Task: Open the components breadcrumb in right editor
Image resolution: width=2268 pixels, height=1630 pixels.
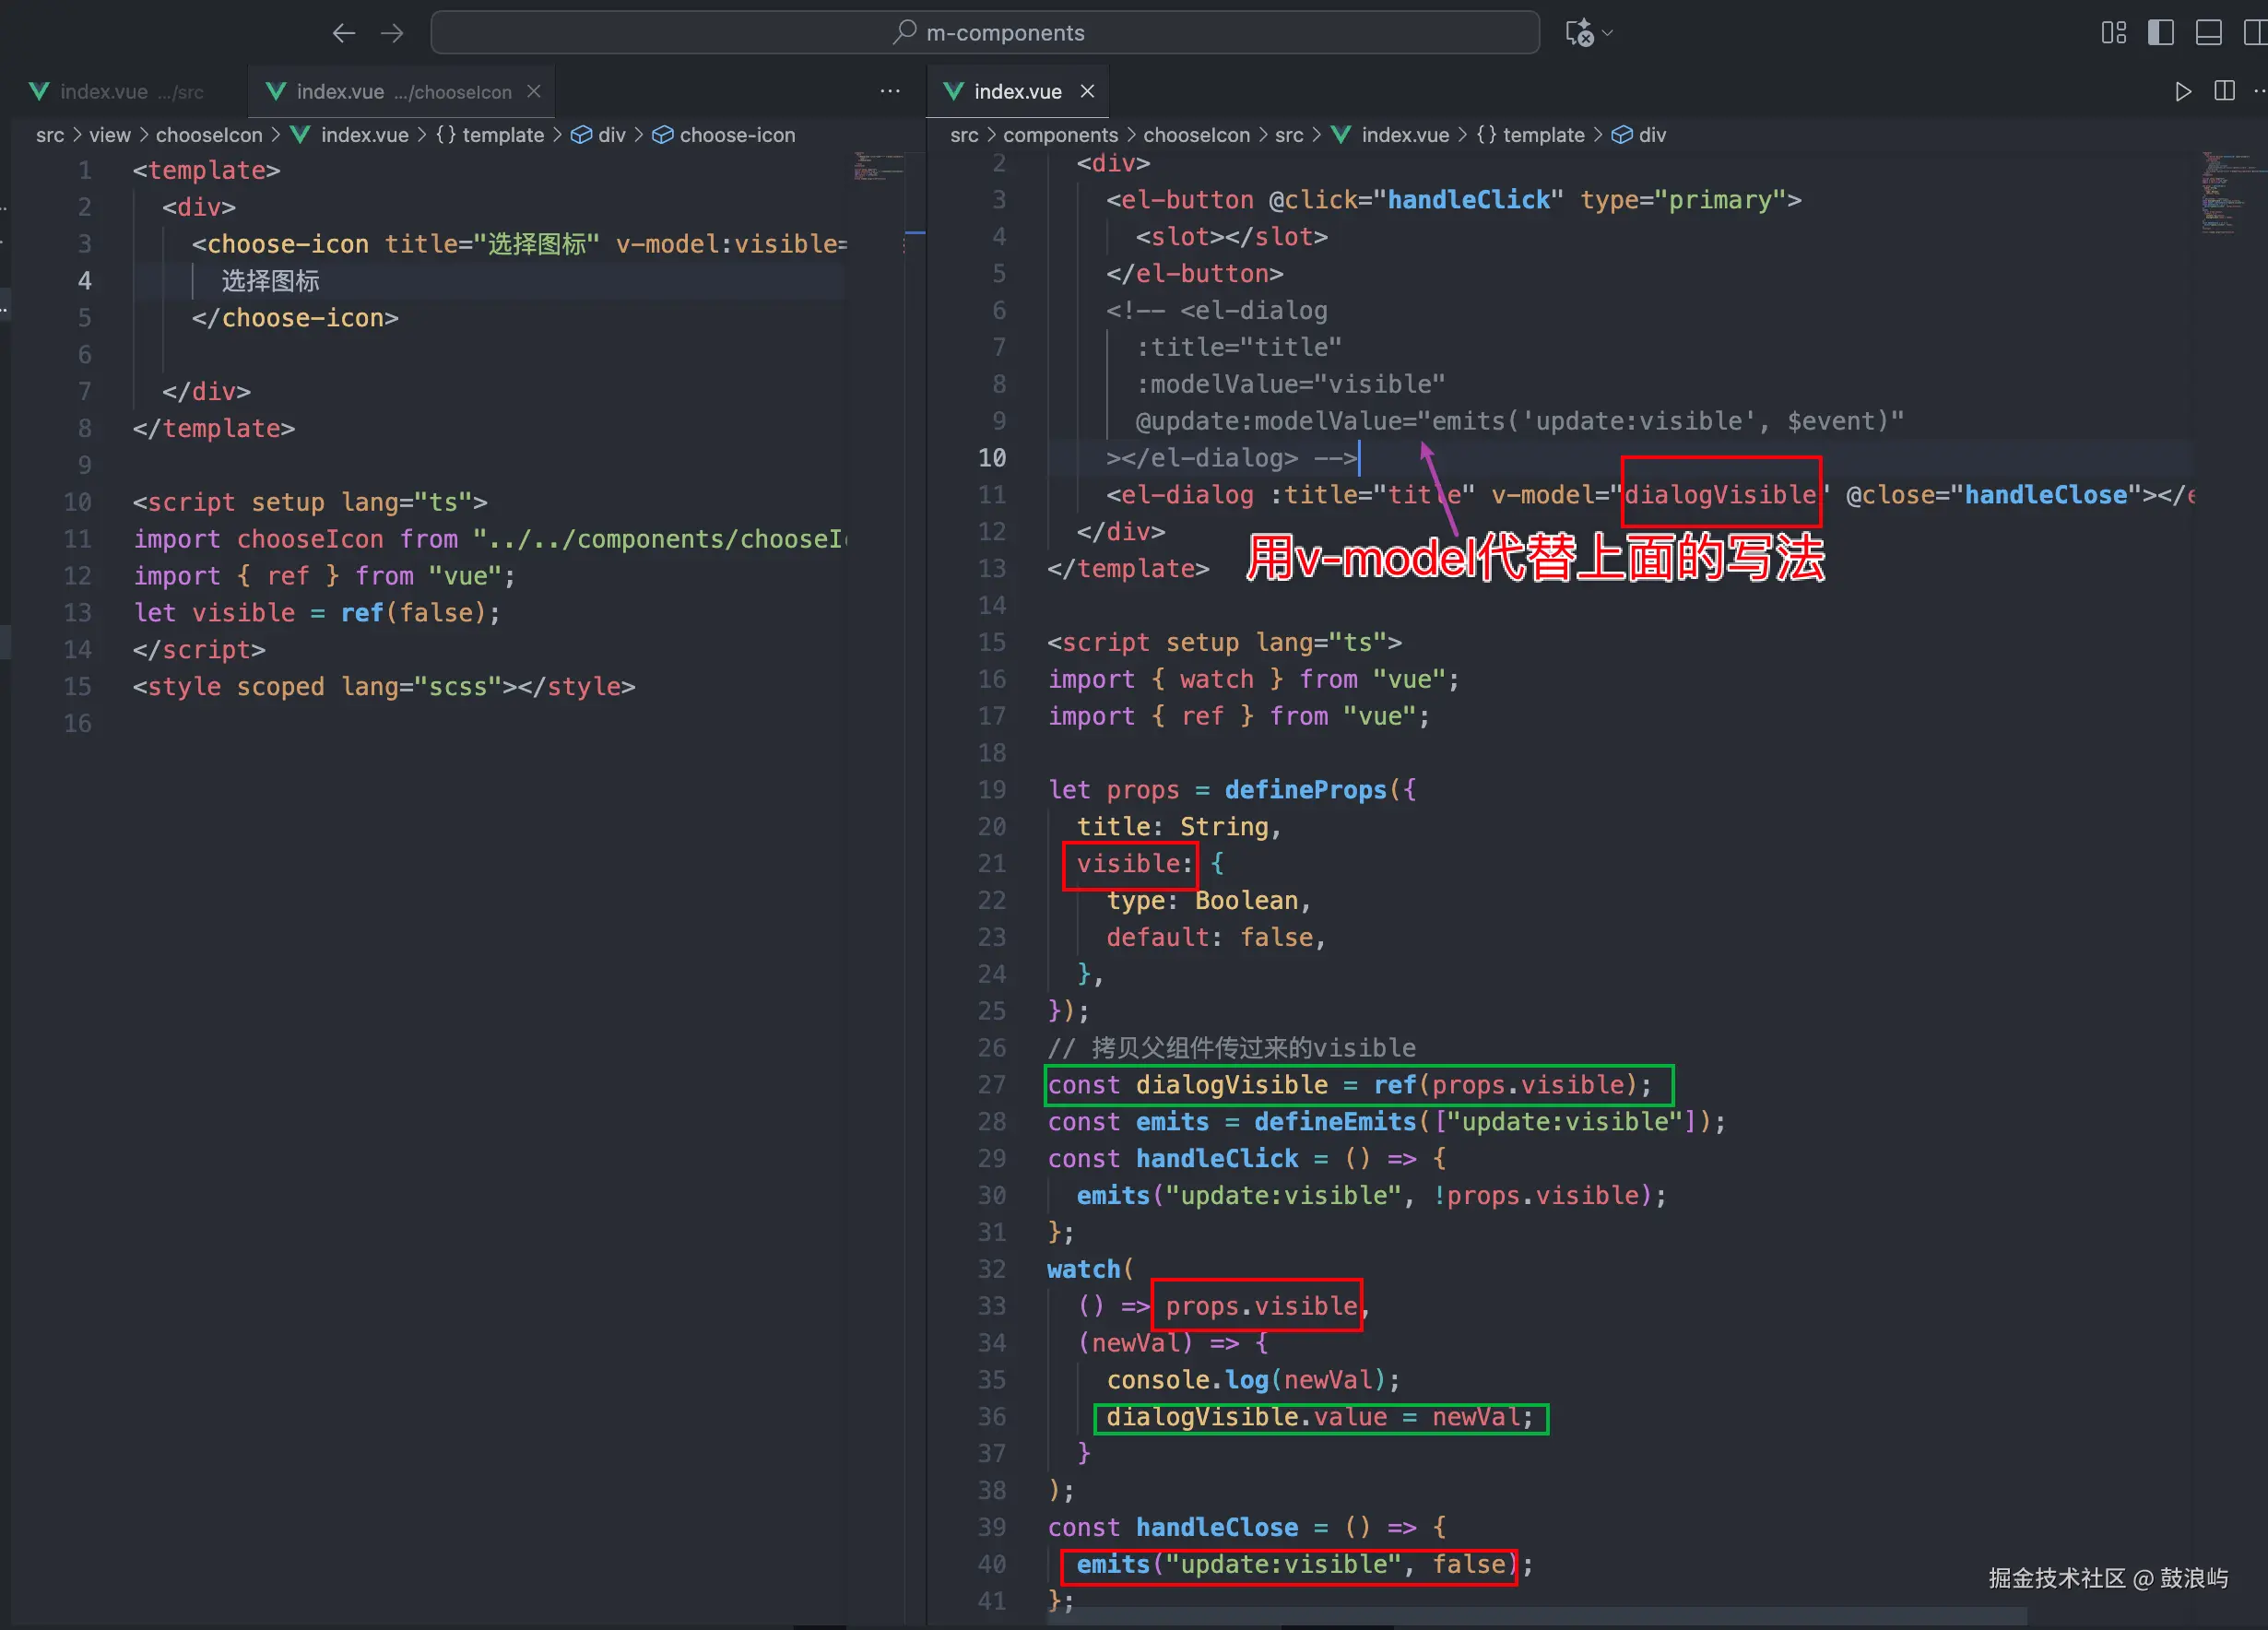Action: click(x=1060, y=135)
